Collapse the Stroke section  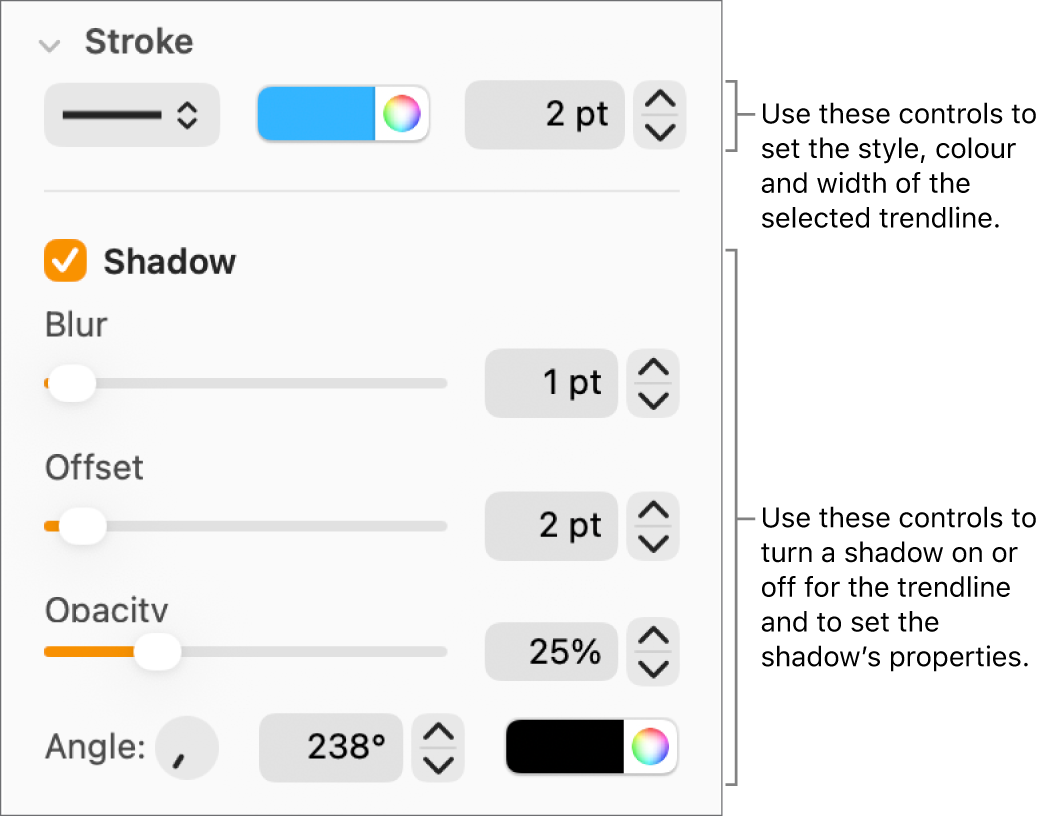click(x=49, y=43)
